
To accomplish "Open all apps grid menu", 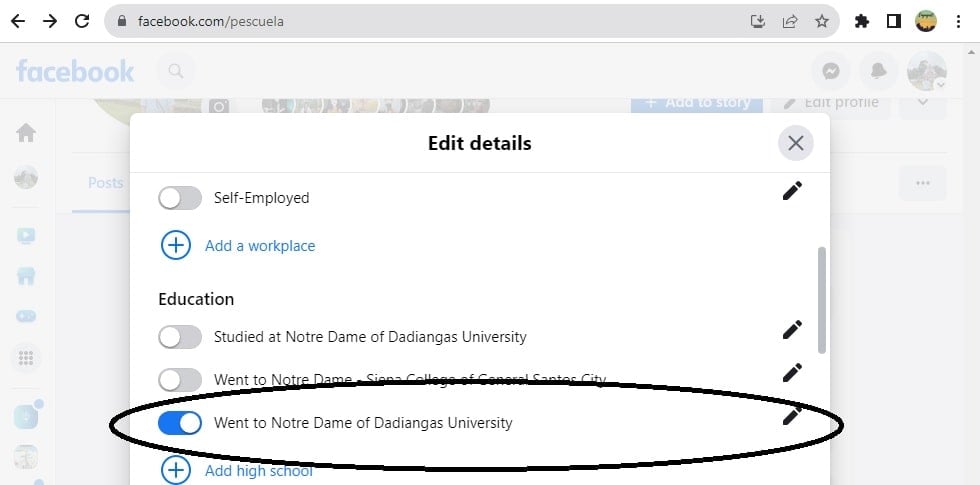I will [26, 358].
